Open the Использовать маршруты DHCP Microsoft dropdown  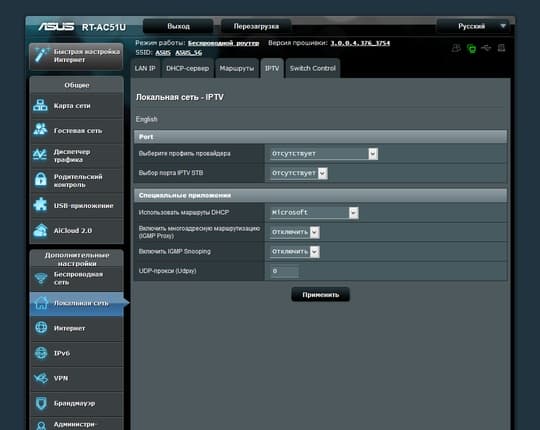(314, 213)
